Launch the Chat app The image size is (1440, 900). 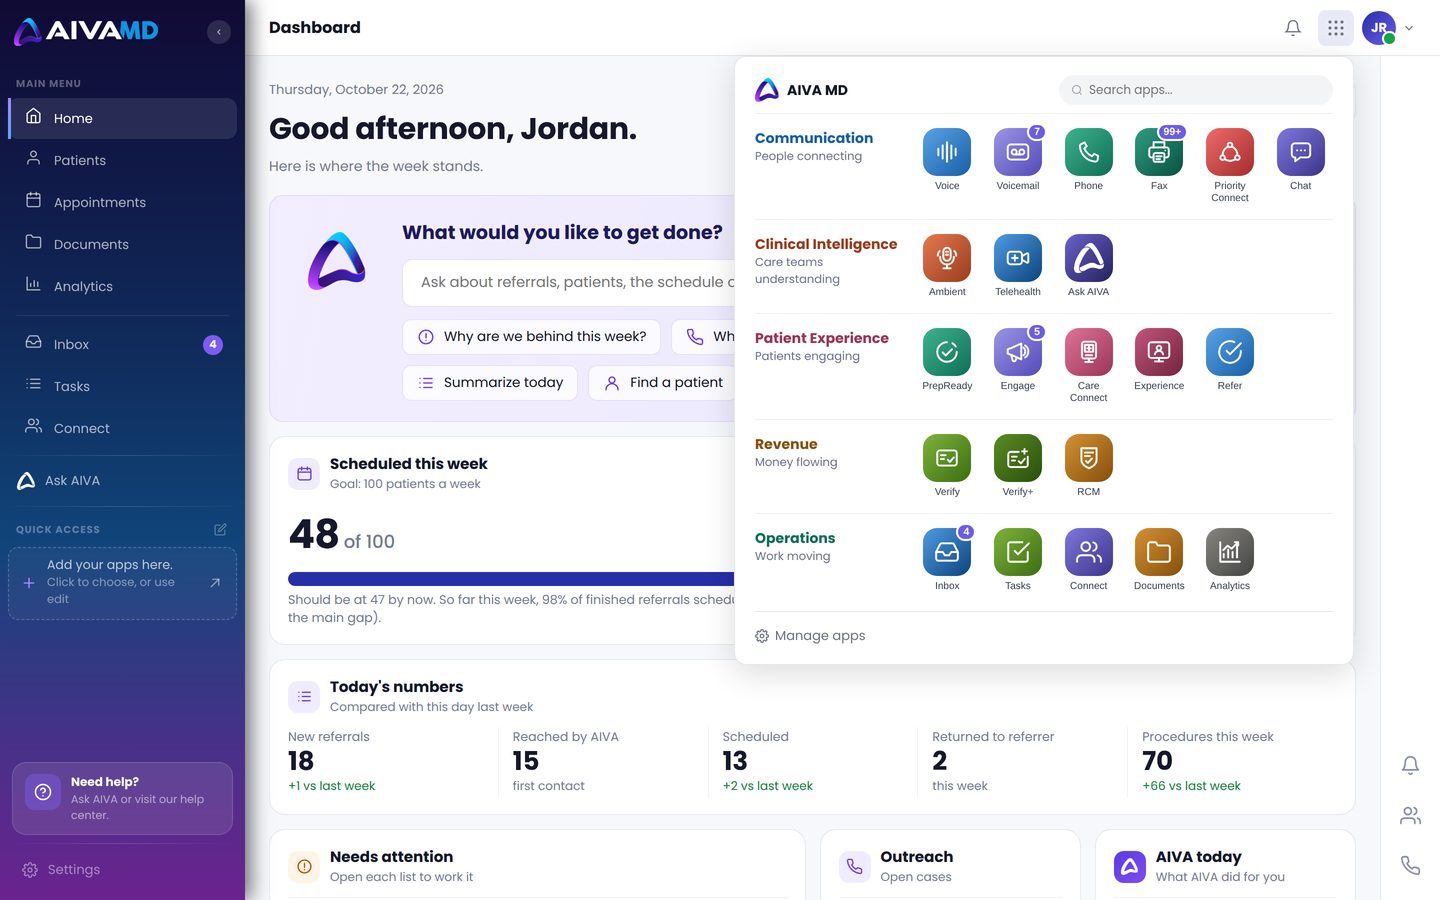pos(1300,152)
